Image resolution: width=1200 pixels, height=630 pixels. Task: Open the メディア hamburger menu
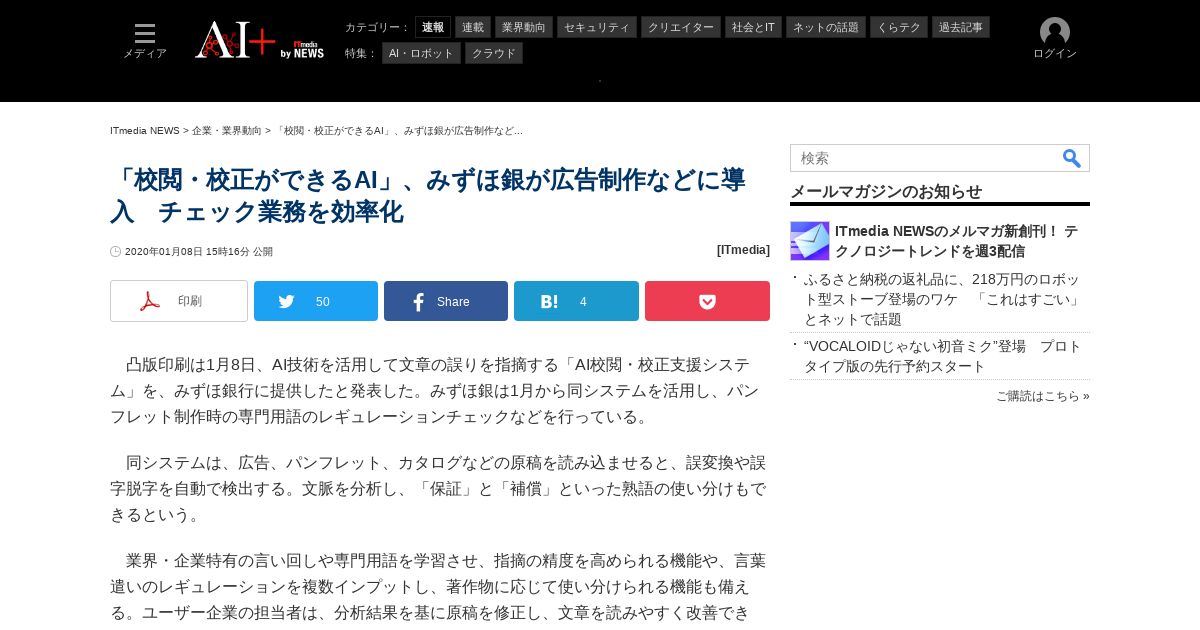pos(145,41)
